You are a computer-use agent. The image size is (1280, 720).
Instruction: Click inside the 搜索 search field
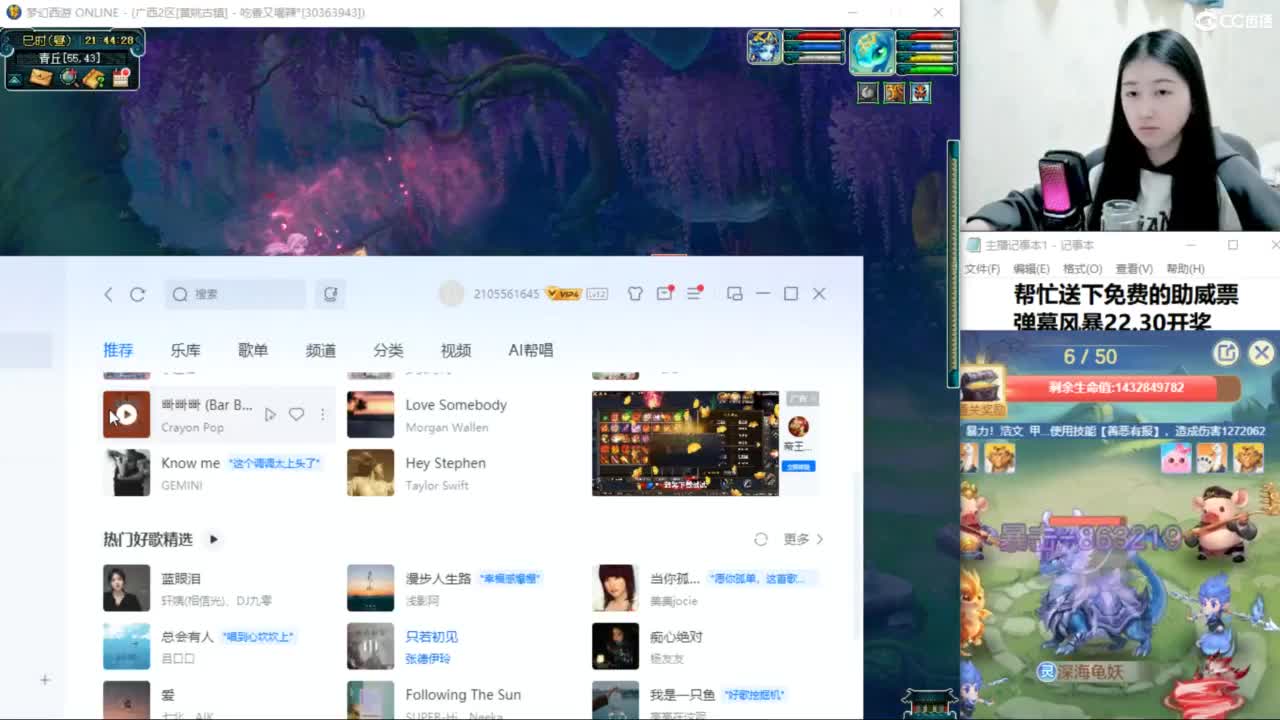point(235,294)
